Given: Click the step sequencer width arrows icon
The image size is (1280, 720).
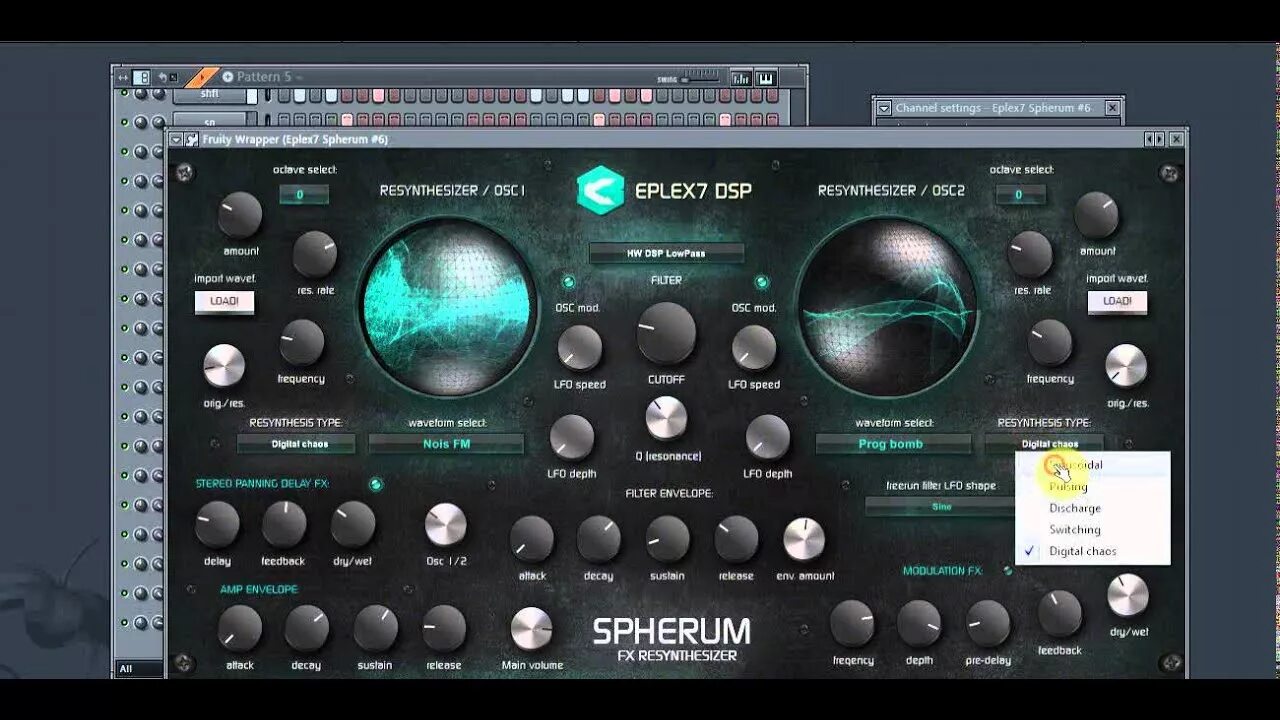Looking at the screenshot, I should (123, 77).
